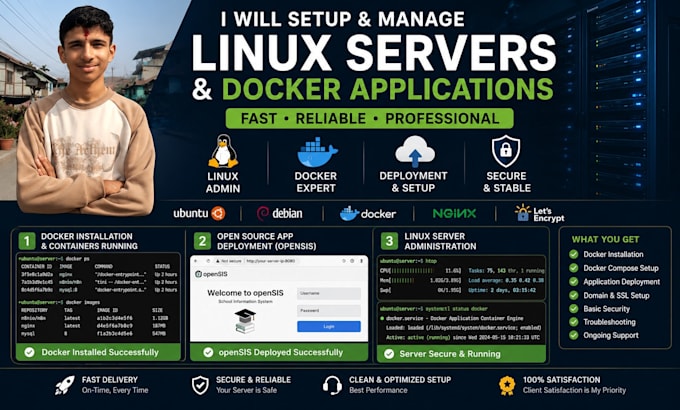The height and width of the screenshot is (410, 680).
Task: Click the 'Load average' line in htop
Action: coord(506,280)
